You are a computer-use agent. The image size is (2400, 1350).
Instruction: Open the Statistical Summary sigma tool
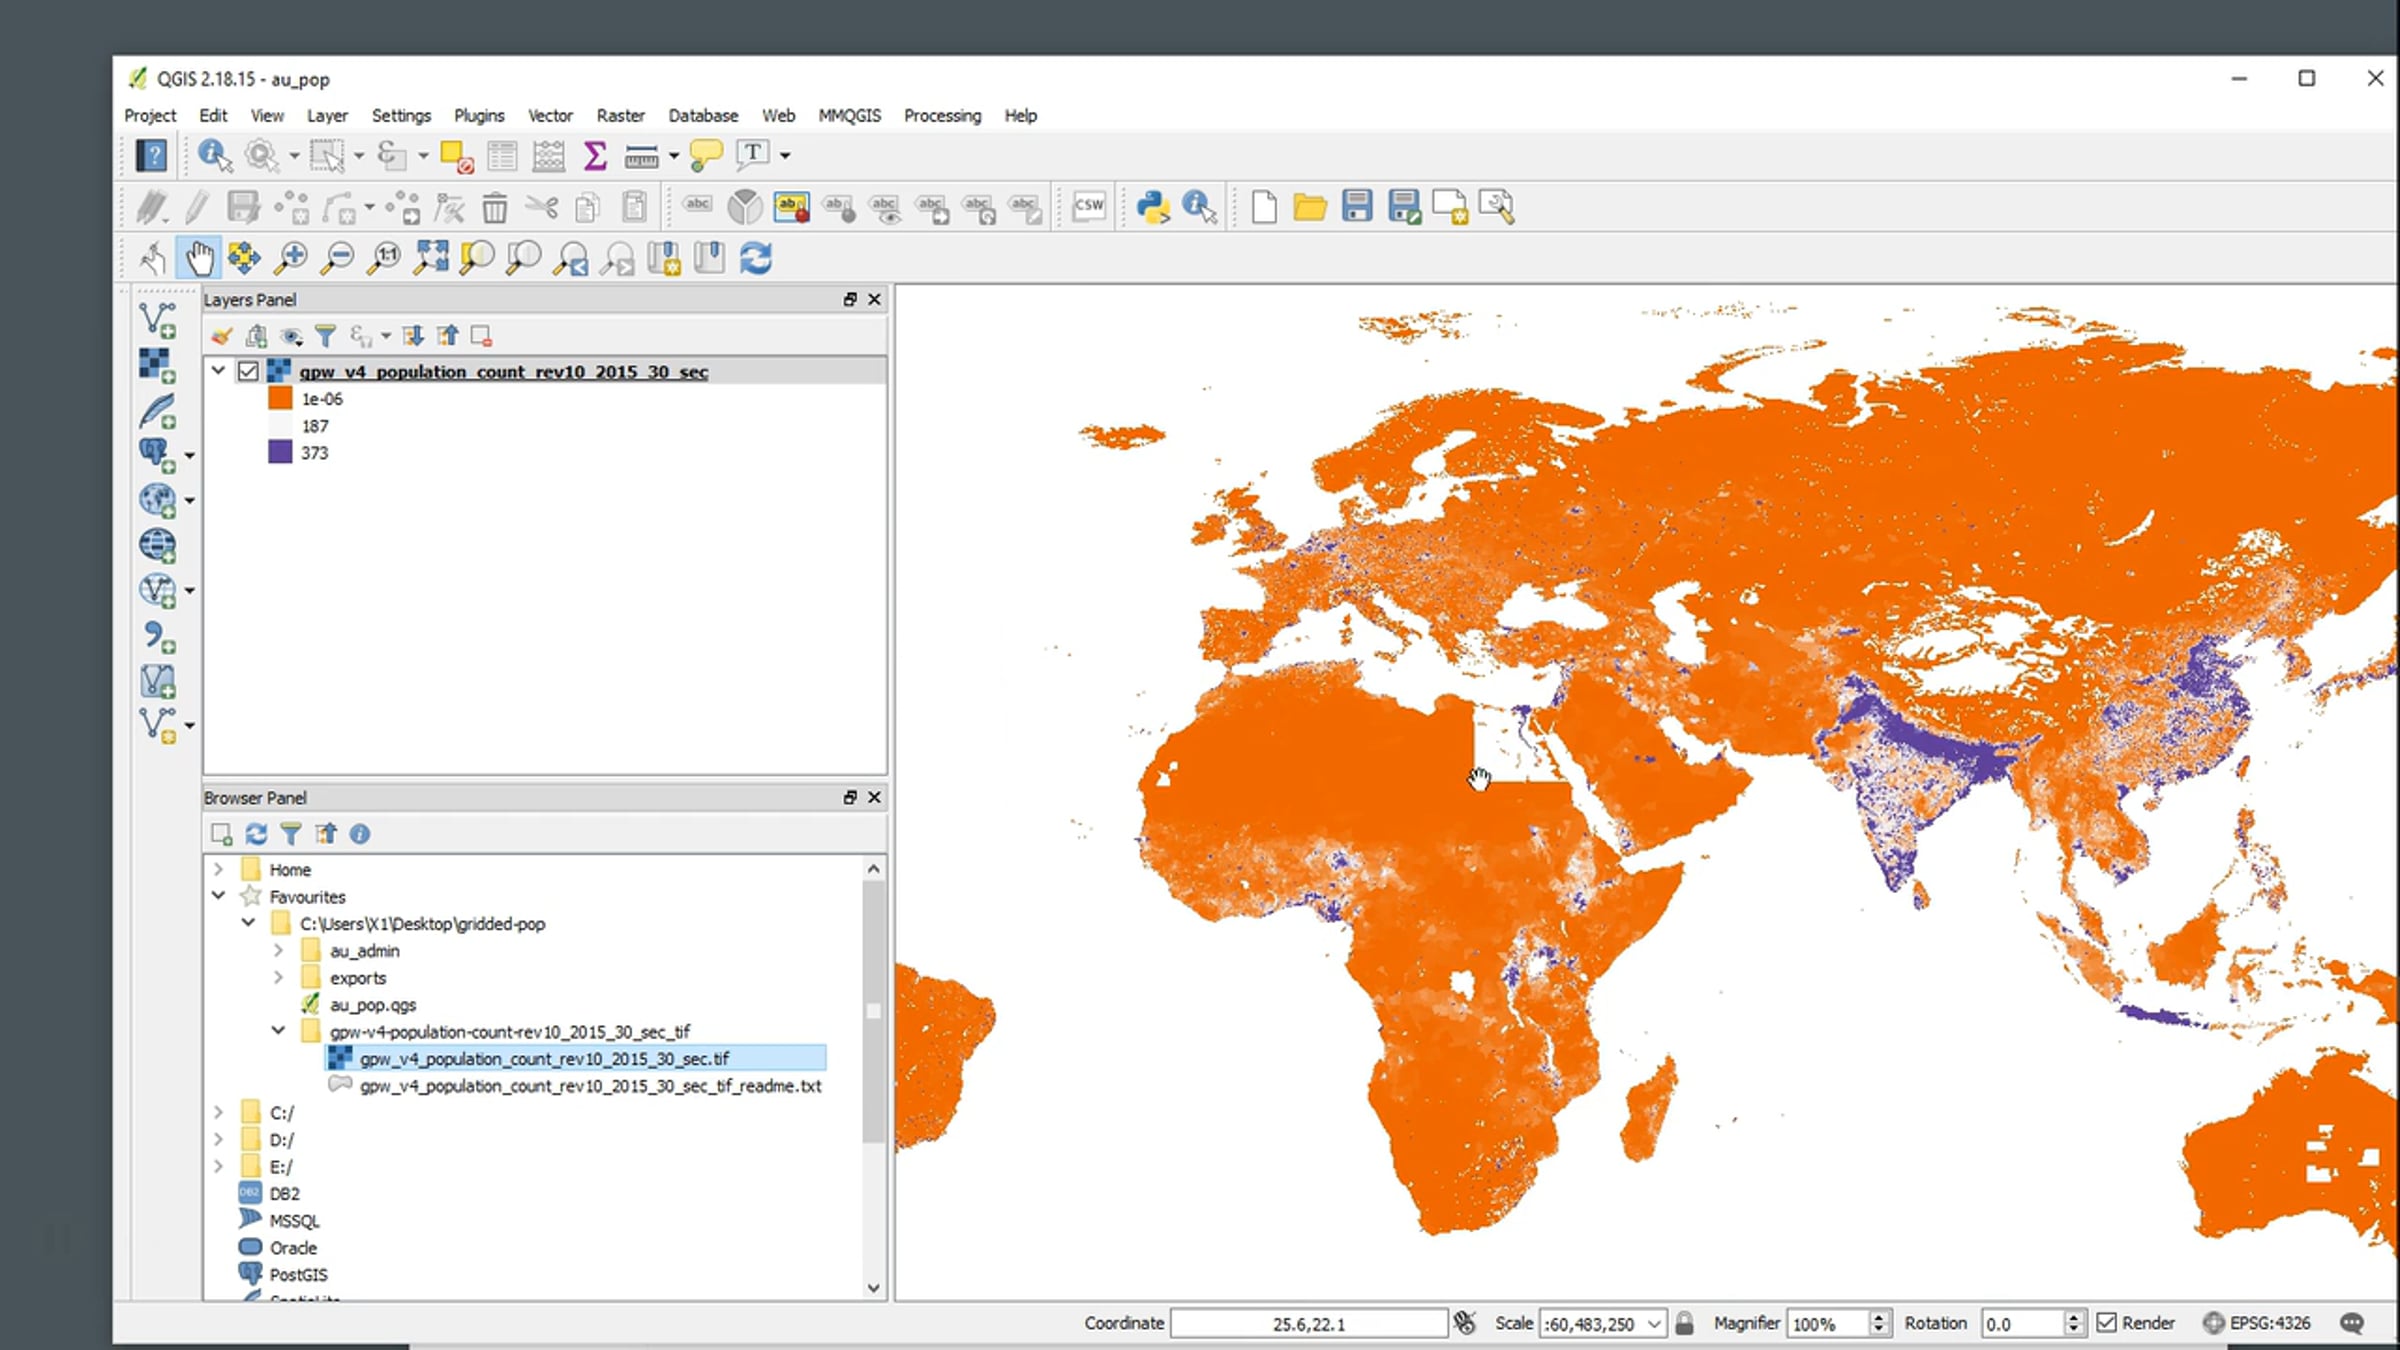pyautogui.click(x=595, y=155)
